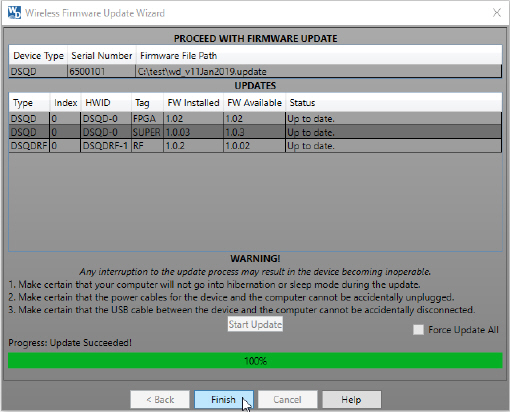Click the FW Installed column header

(193, 102)
